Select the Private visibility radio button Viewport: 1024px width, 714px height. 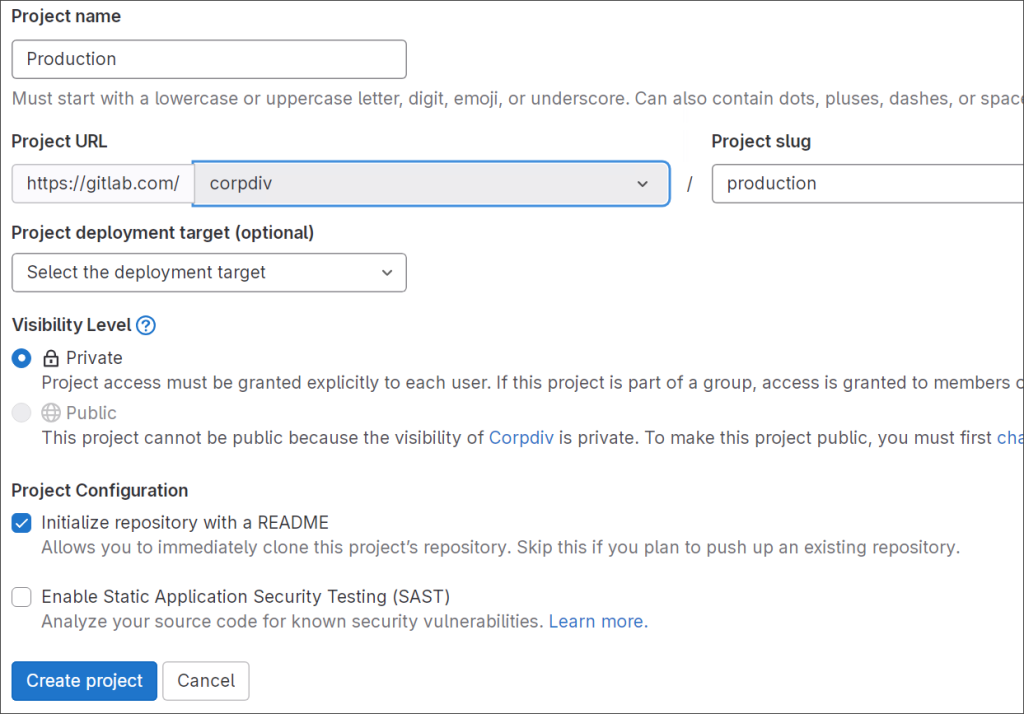click(x=21, y=358)
